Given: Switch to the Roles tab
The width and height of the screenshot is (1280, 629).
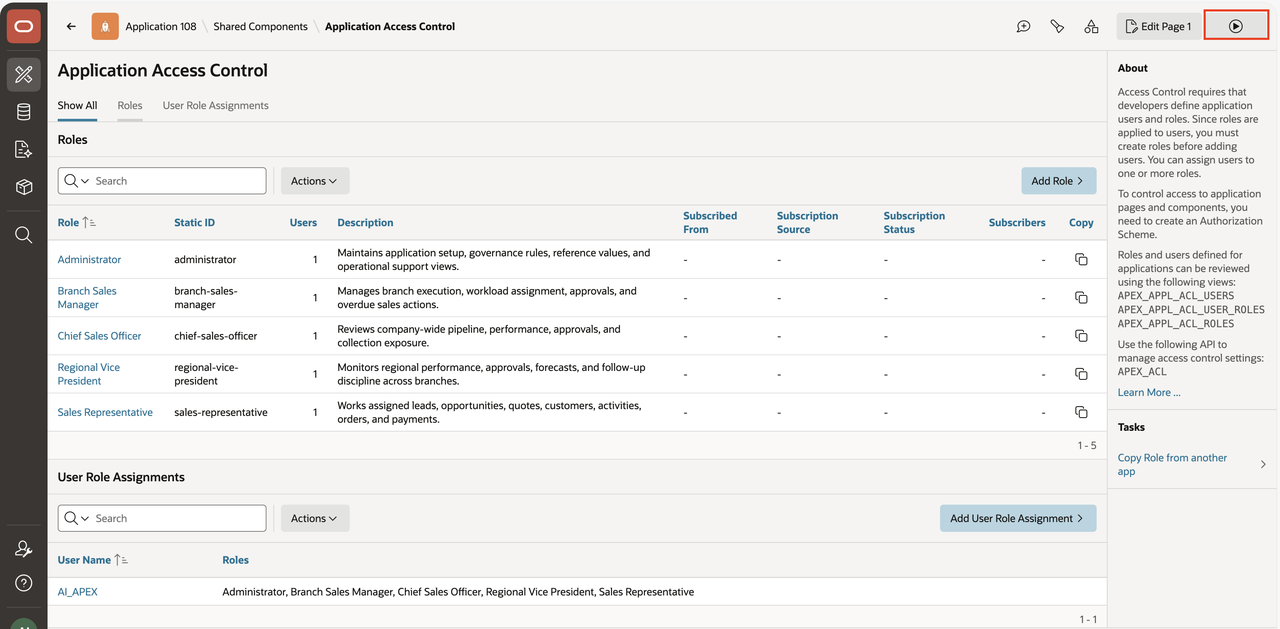Looking at the screenshot, I should pos(130,105).
